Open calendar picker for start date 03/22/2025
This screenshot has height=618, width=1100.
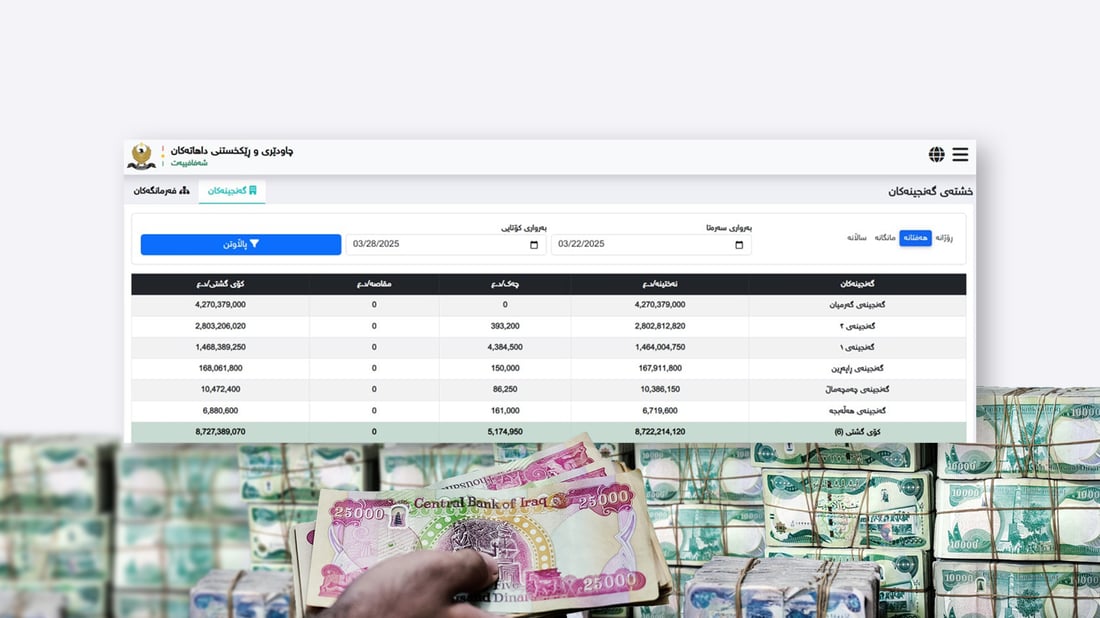click(x=739, y=245)
